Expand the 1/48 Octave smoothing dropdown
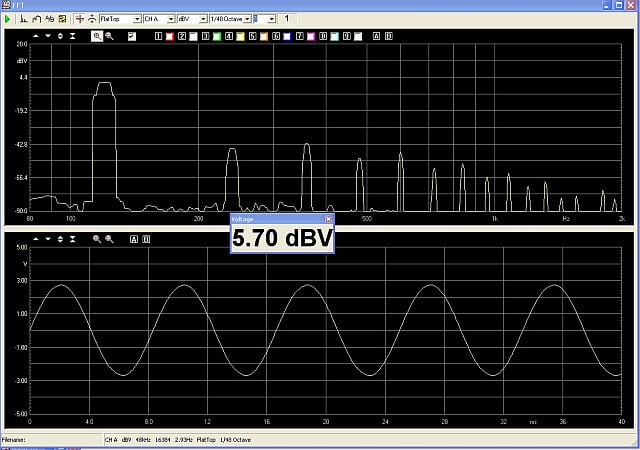The image size is (640, 450). [247, 18]
